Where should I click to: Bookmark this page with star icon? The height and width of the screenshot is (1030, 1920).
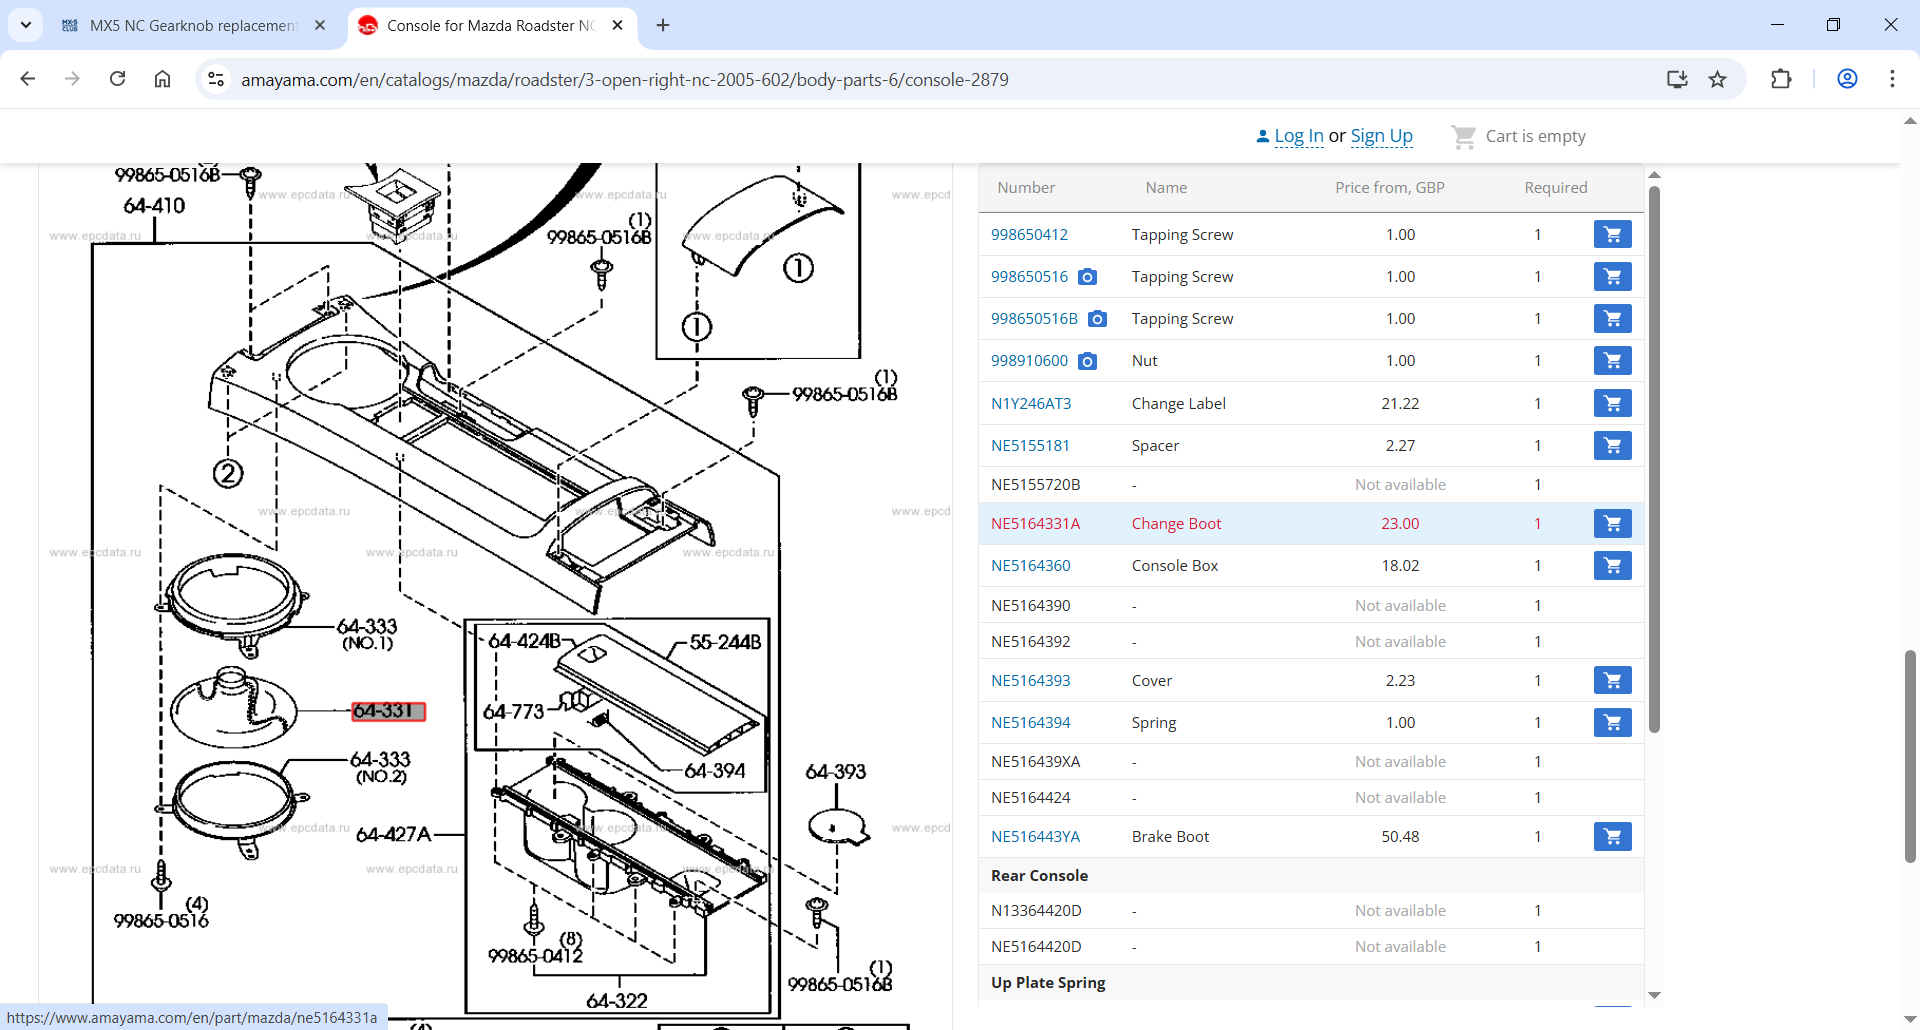[x=1717, y=79]
